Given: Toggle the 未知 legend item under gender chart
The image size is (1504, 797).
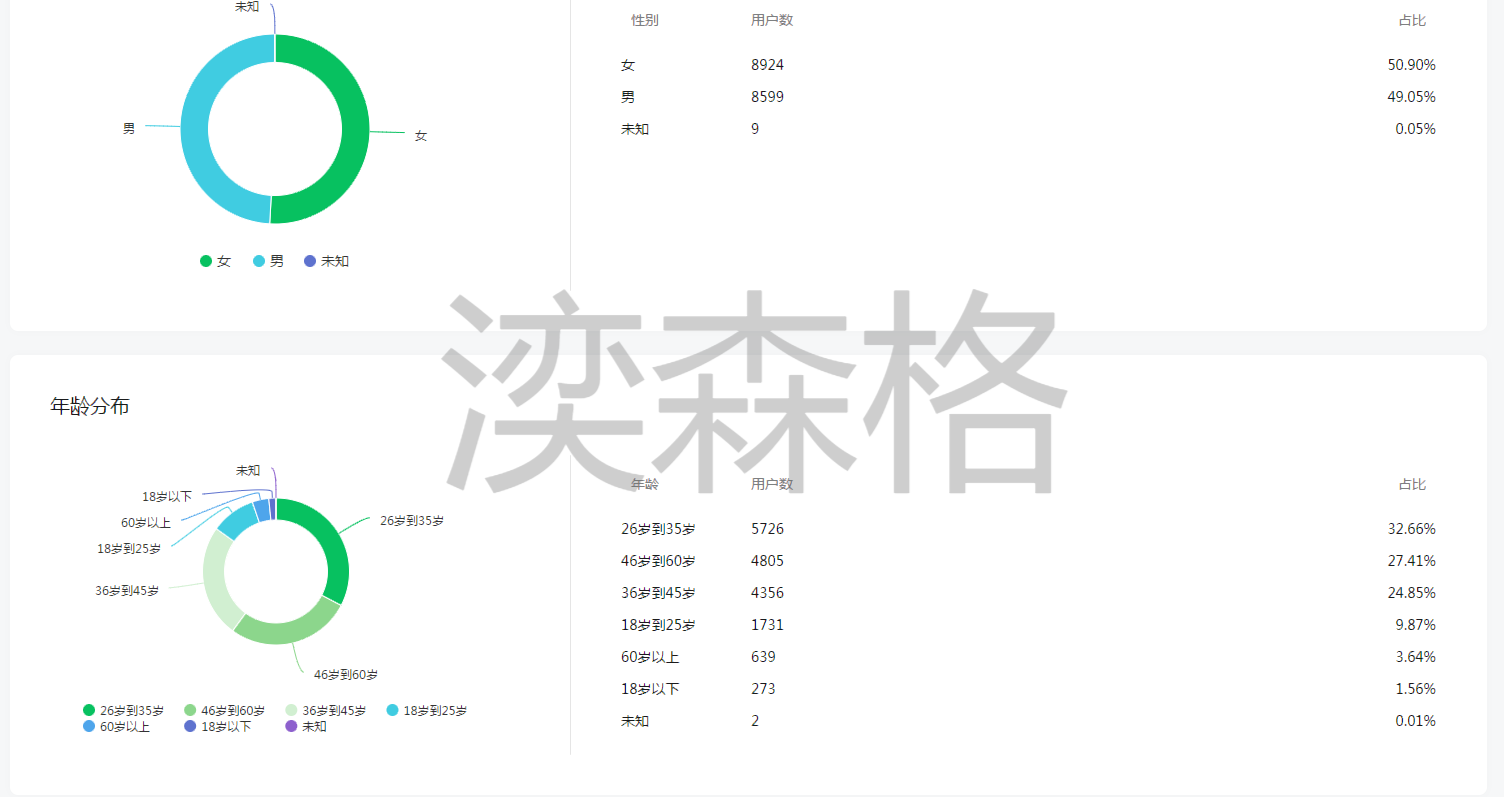Looking at the screenshot, I should click(x=326, y=261).
